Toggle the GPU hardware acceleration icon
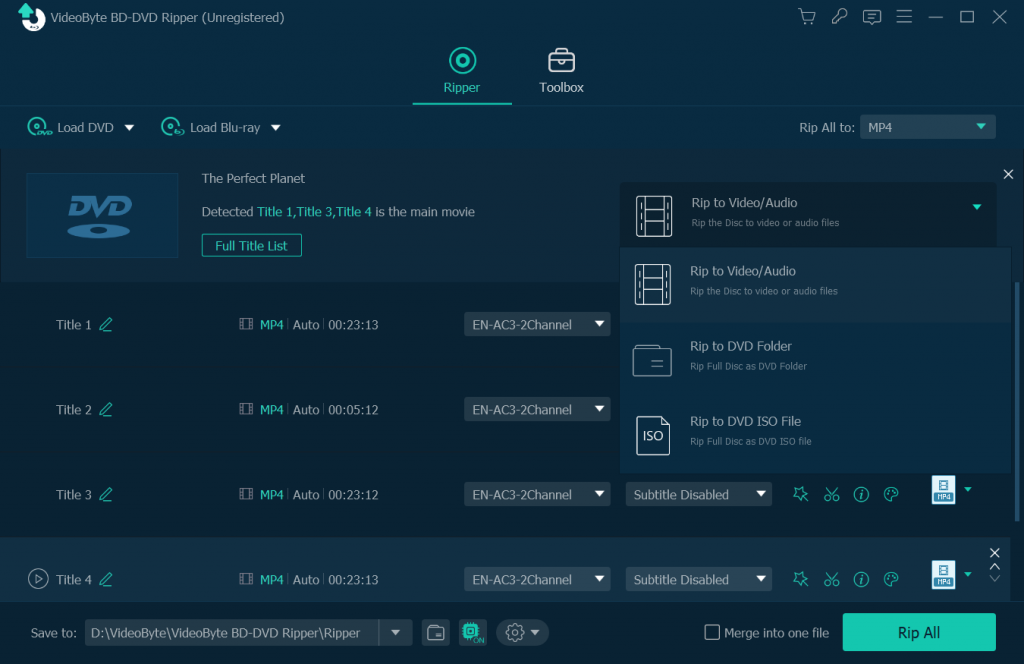The image size is (1024, 664). (472, 632)
